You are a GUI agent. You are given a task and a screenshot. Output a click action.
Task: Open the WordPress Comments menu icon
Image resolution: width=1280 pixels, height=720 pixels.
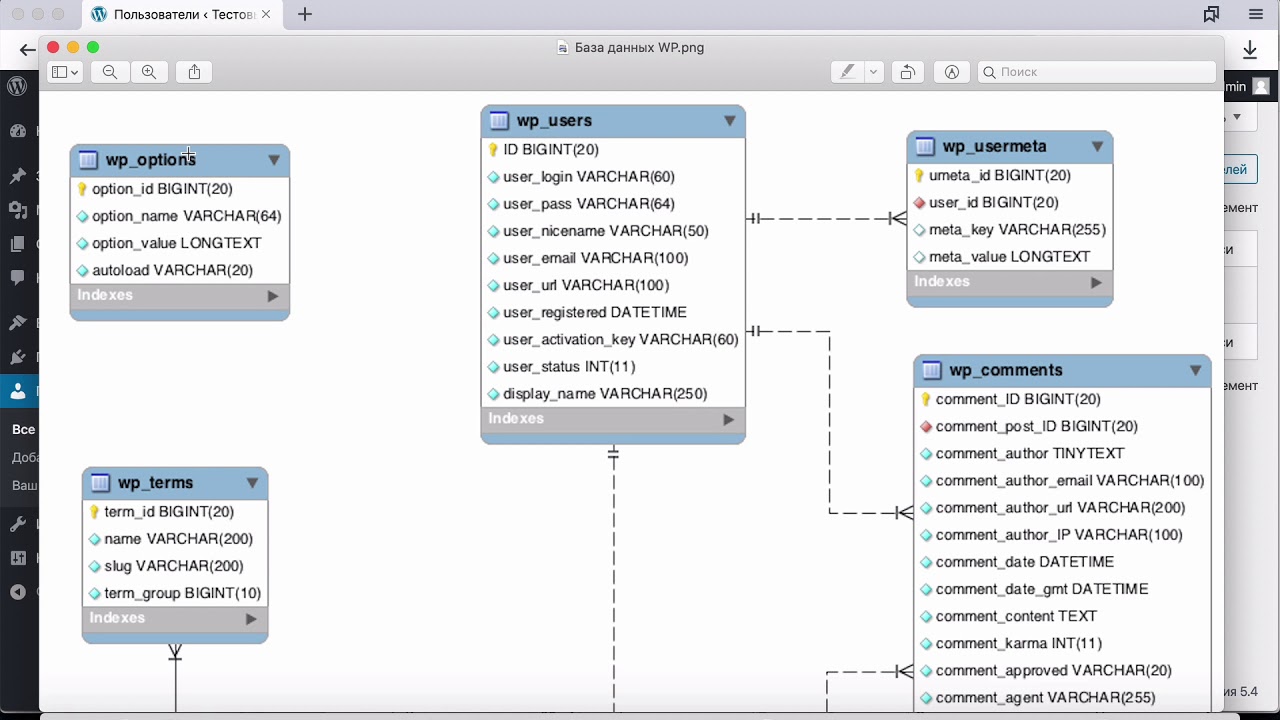[x=18, y=278]
